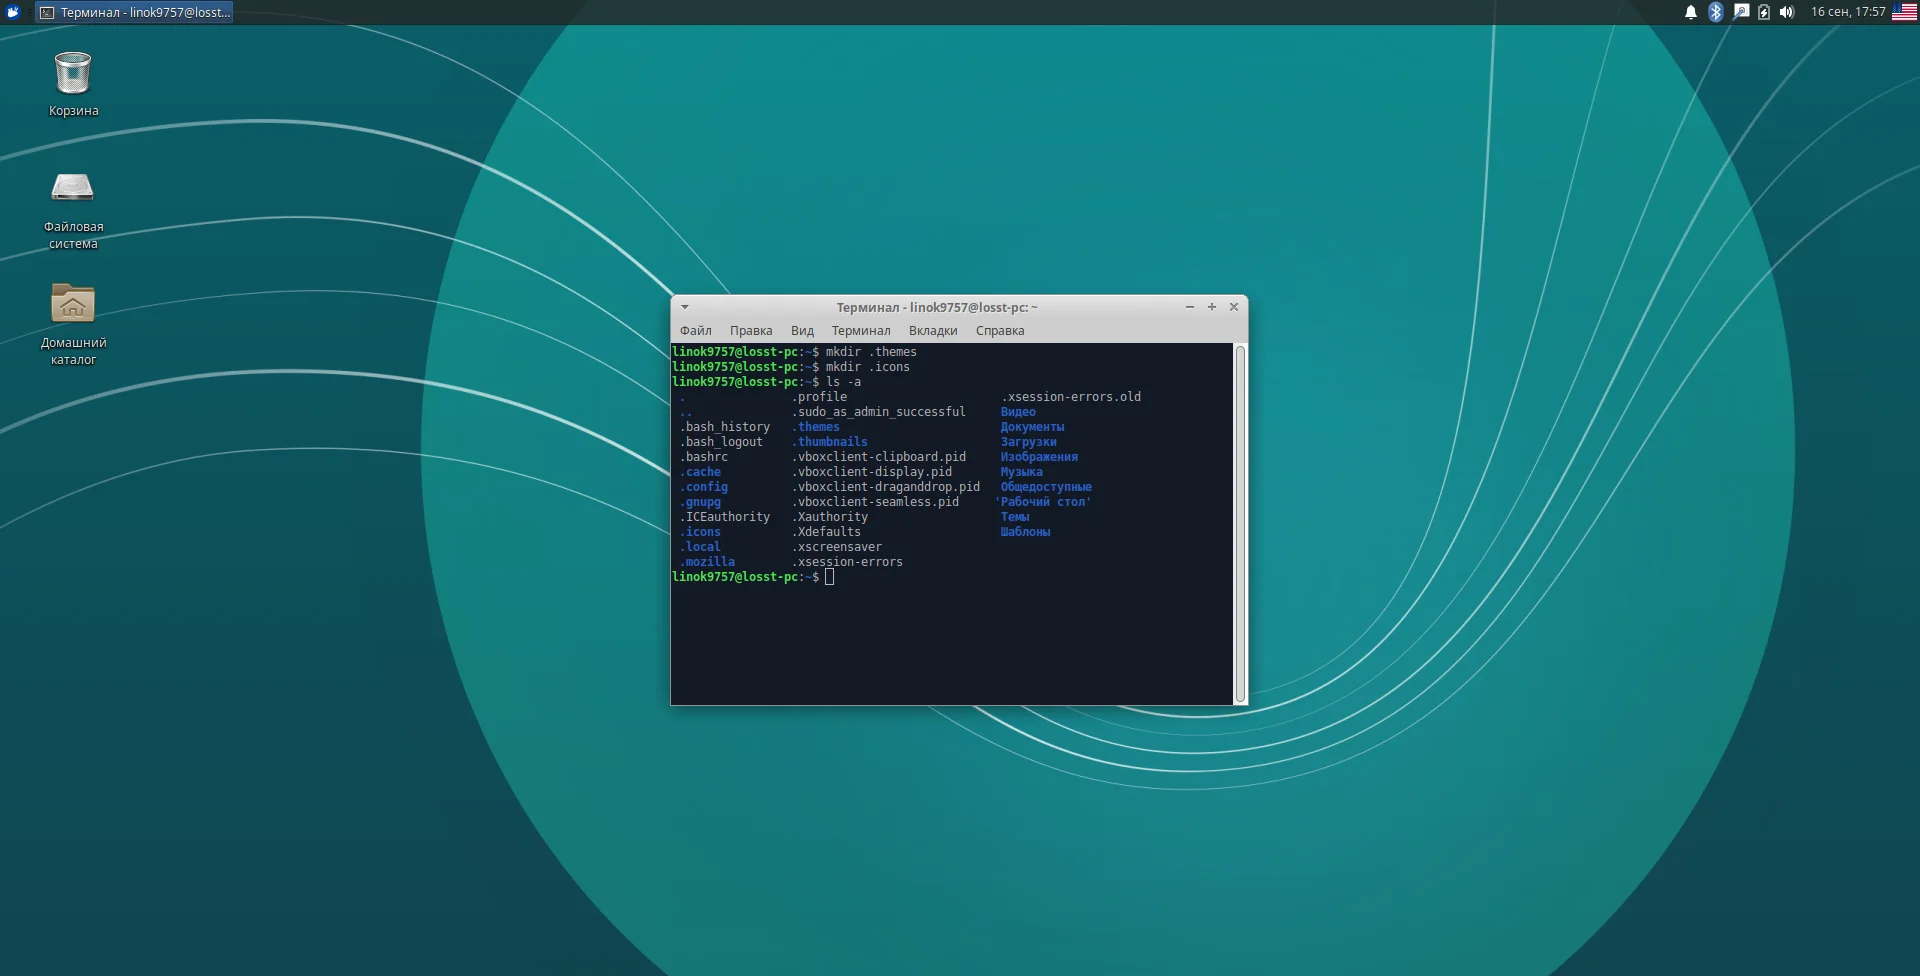1920x976 pixels.
Task: Open the Bluetooth tray icon
Action: click(x=1716, y=12)
